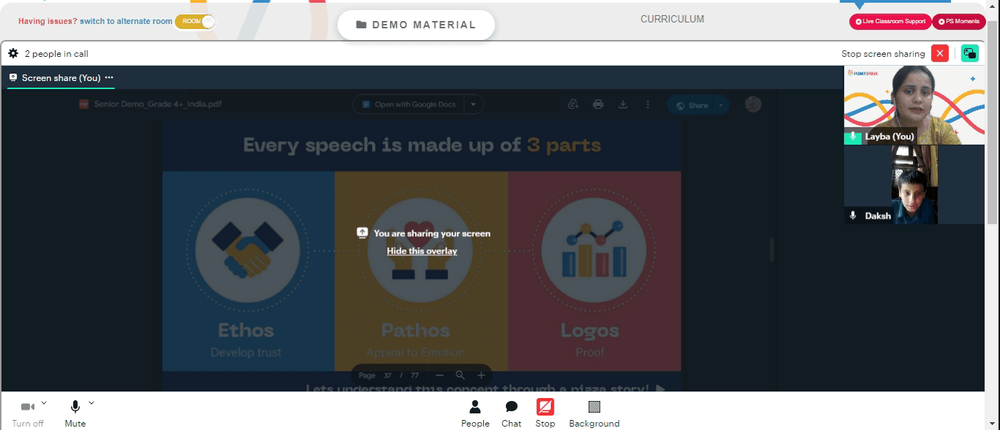This screenshot has height=430, width=1000.
Task: Click the Google account avatar
Action: coord(753,105)
